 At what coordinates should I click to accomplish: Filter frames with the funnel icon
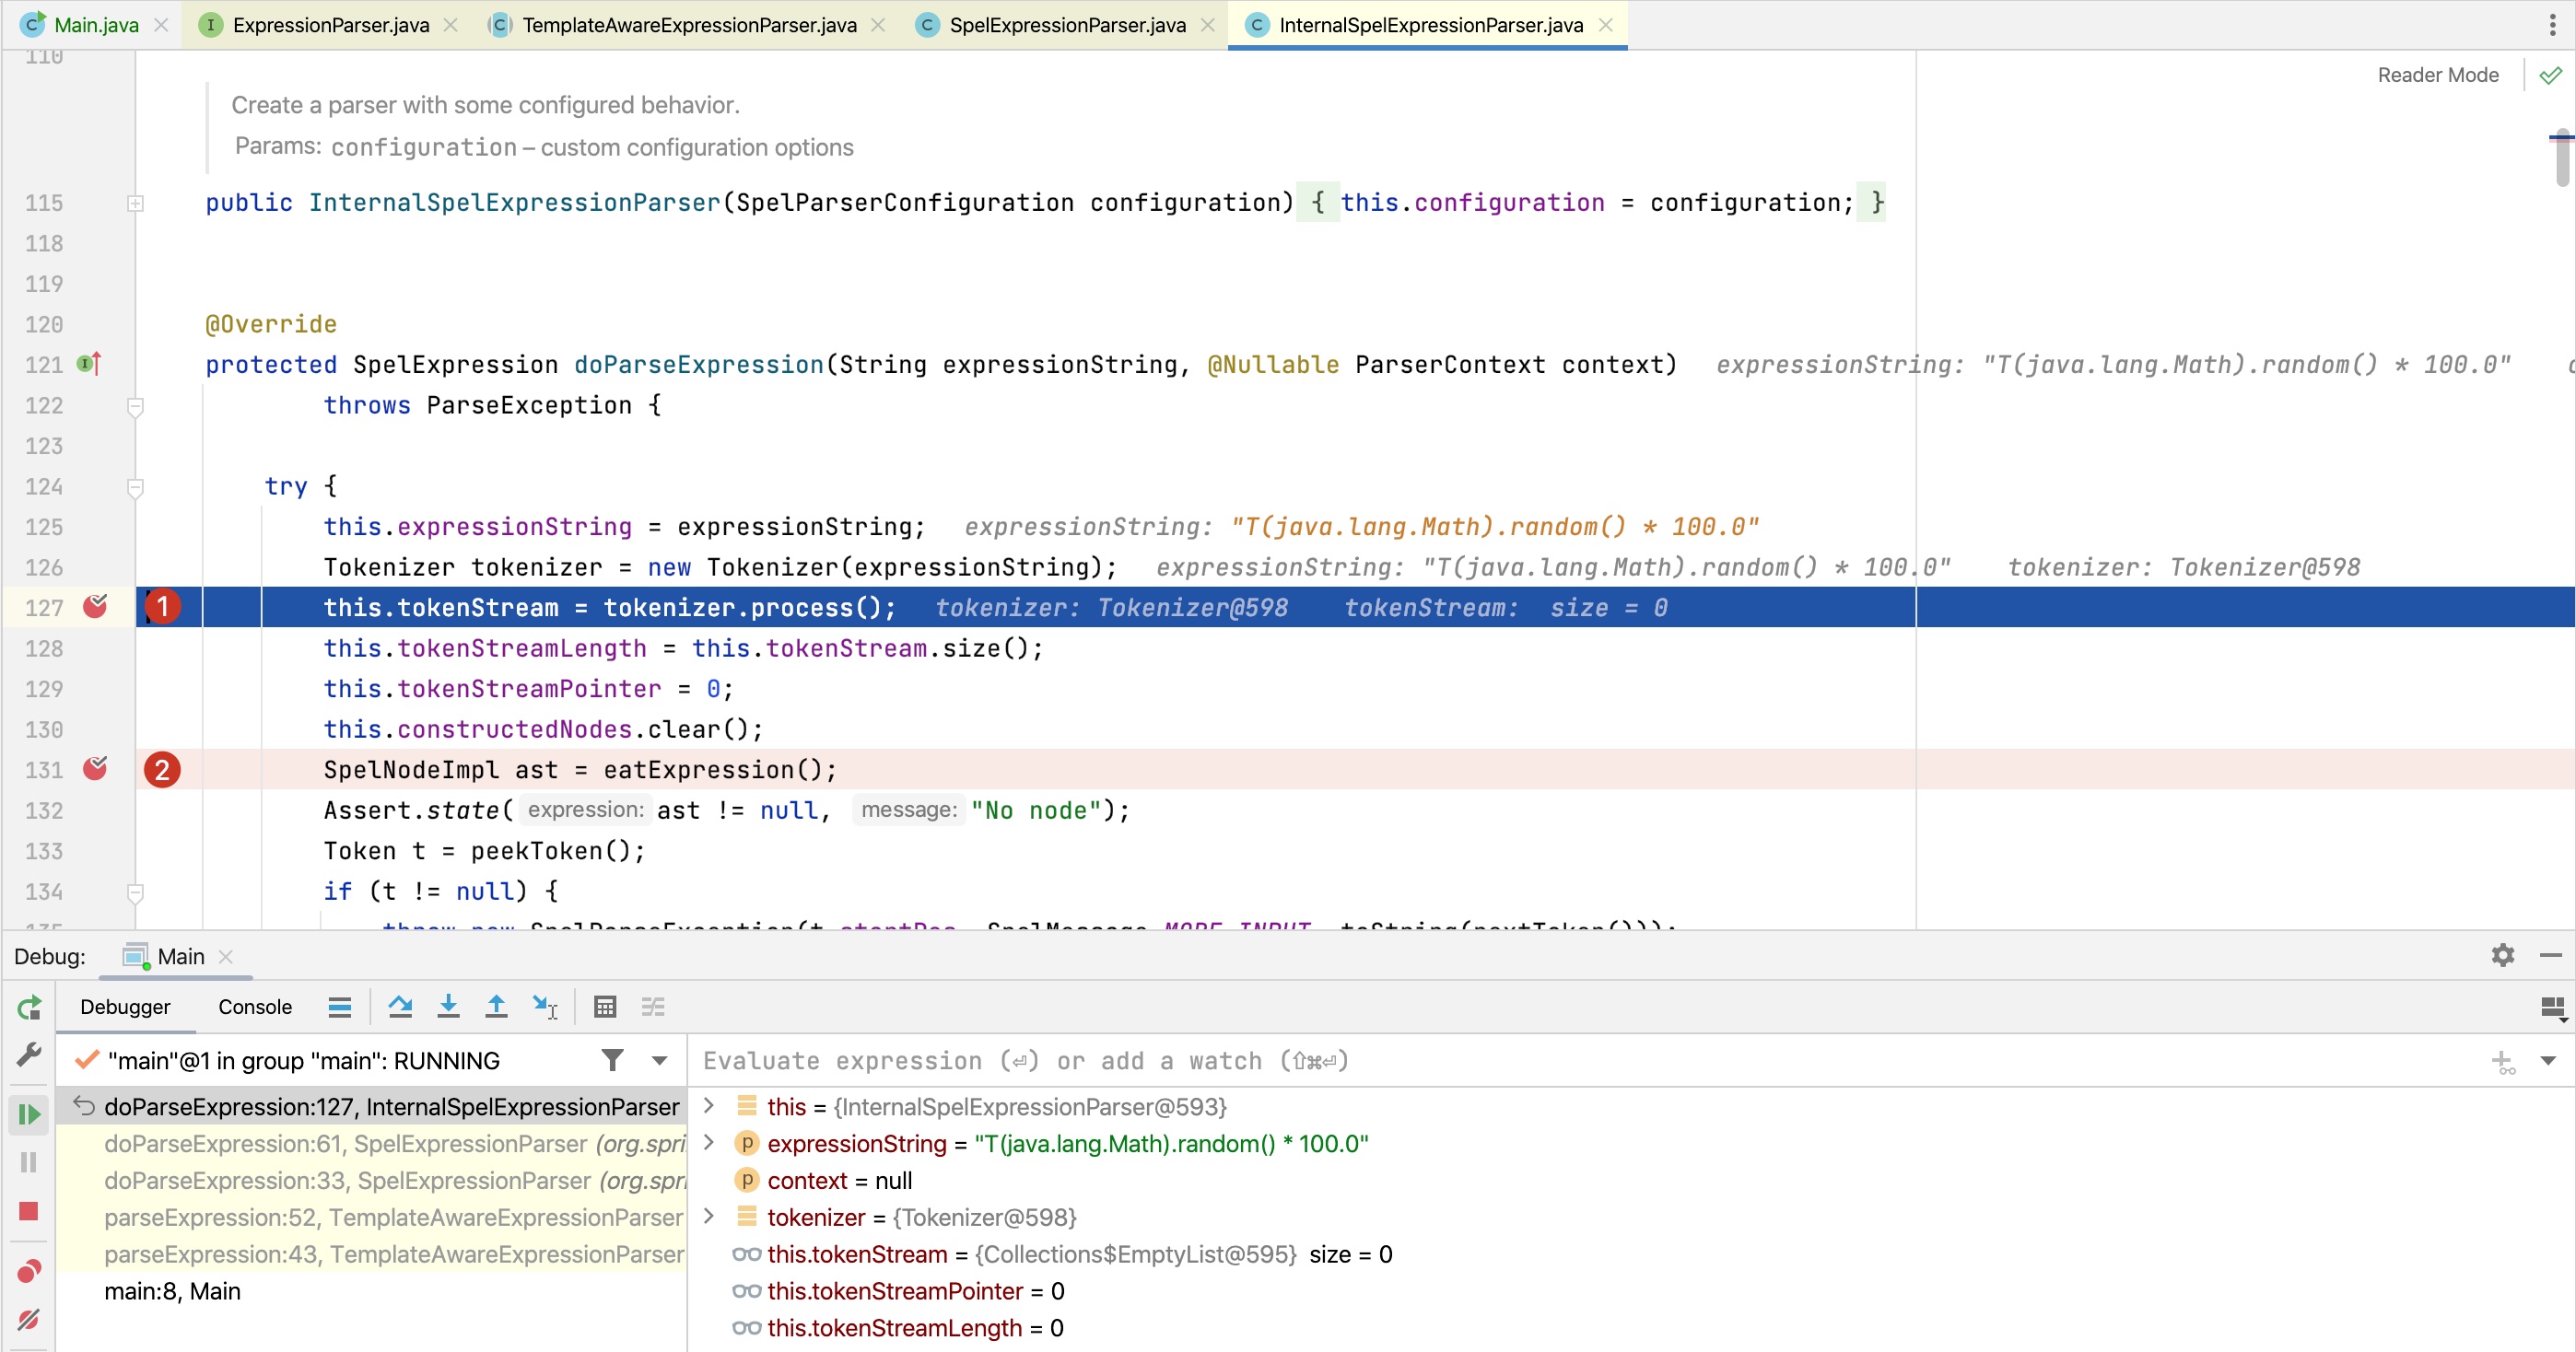613,1060
